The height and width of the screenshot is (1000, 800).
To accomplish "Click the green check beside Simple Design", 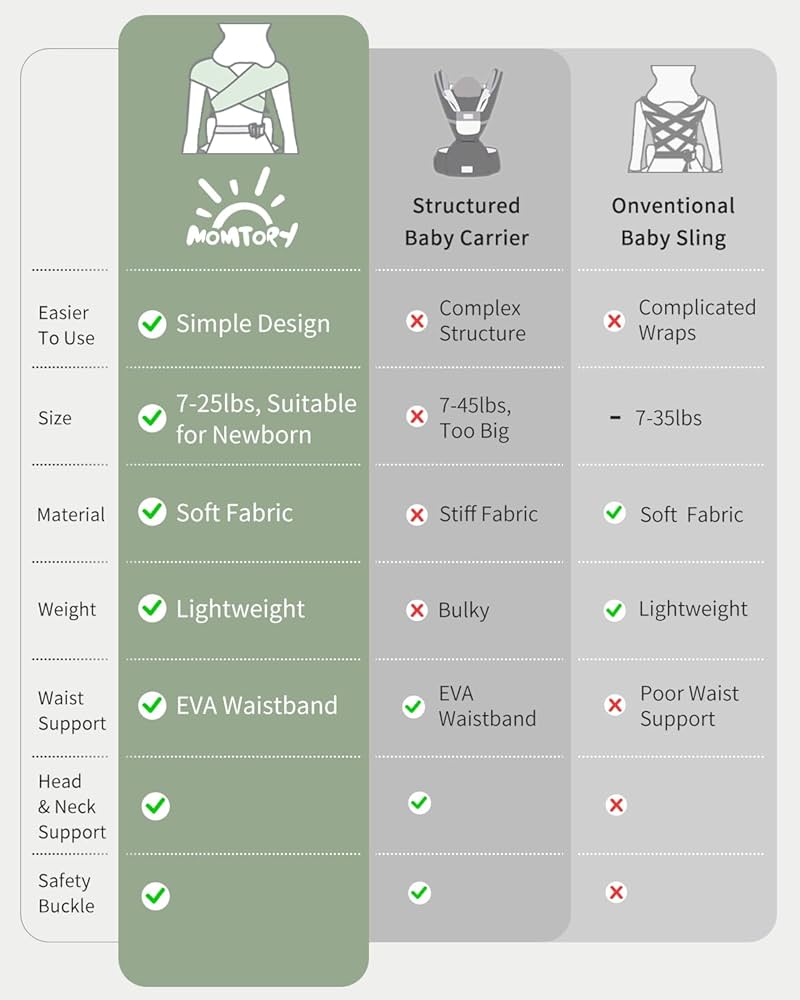I will [x=152, y=323].
